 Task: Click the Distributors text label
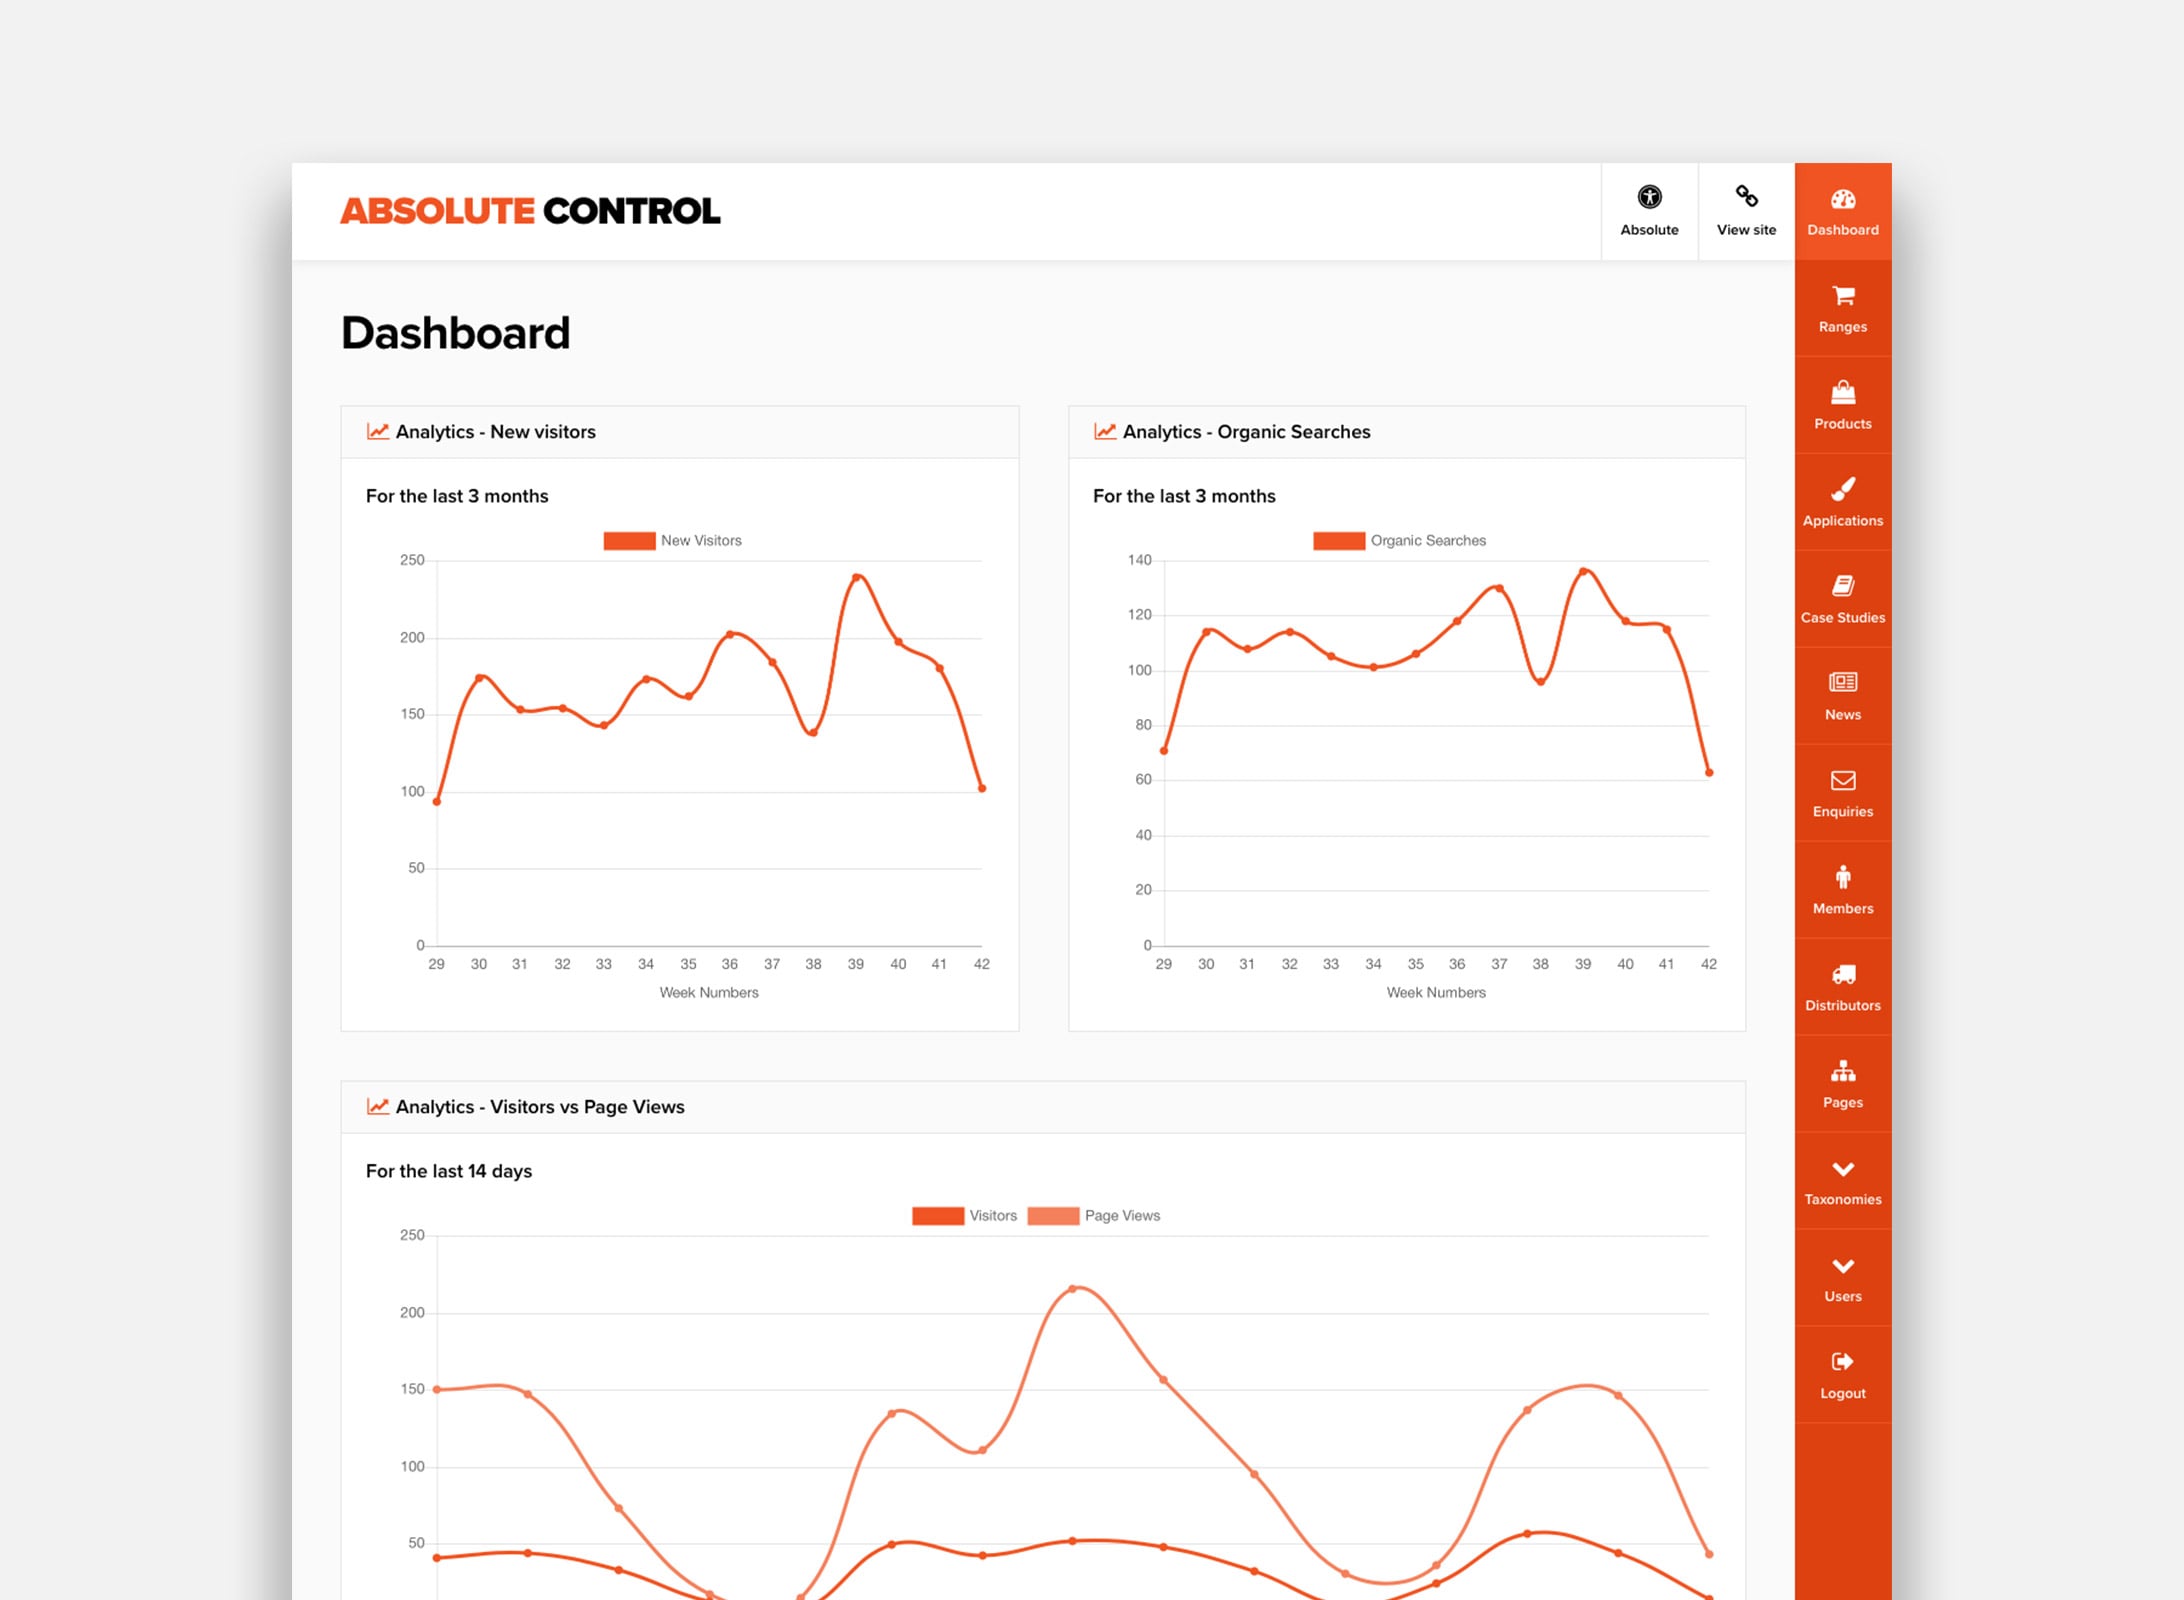(1842, 1006)
